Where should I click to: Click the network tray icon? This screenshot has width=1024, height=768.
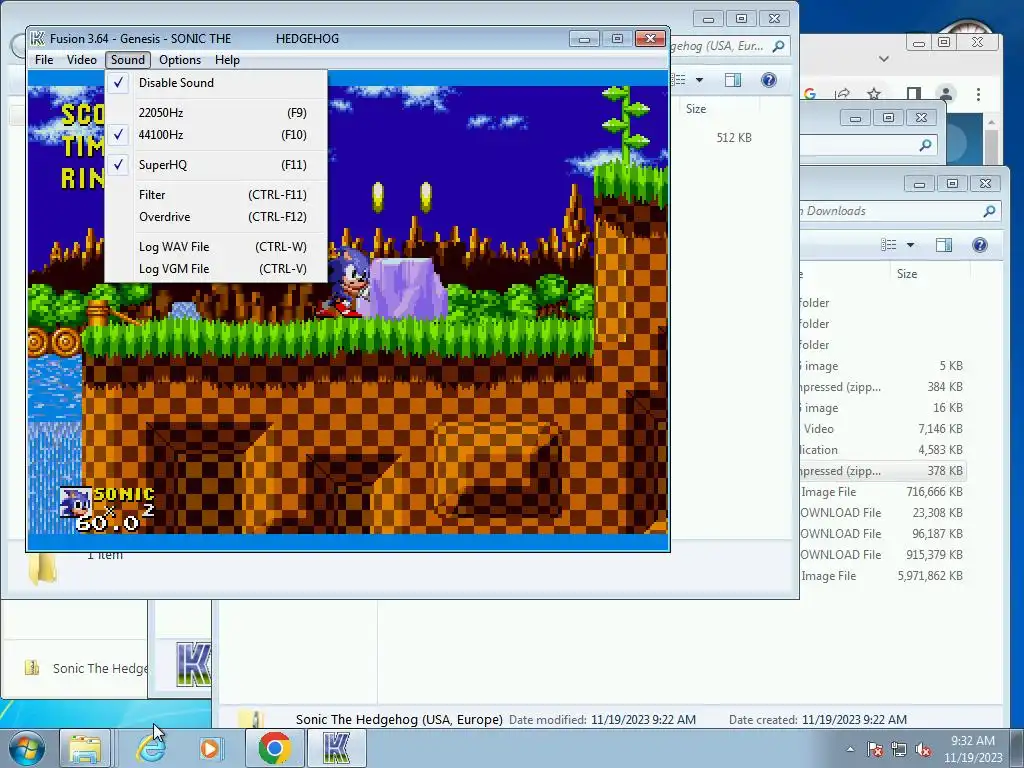coord(899,749)
